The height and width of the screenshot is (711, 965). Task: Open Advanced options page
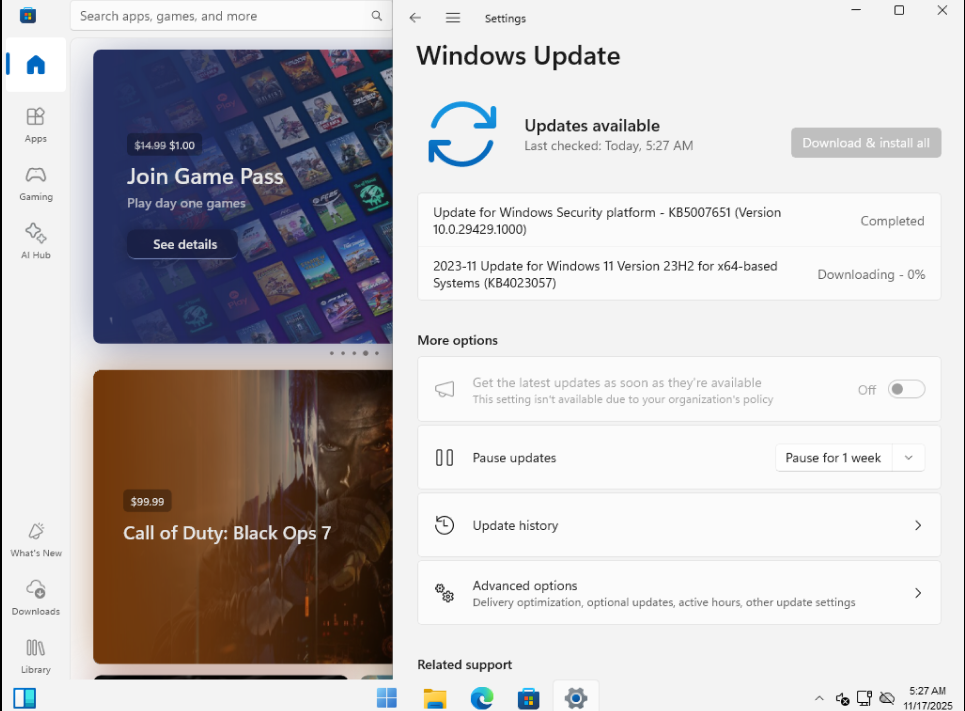pyautogui.click(x=679, y=593)
